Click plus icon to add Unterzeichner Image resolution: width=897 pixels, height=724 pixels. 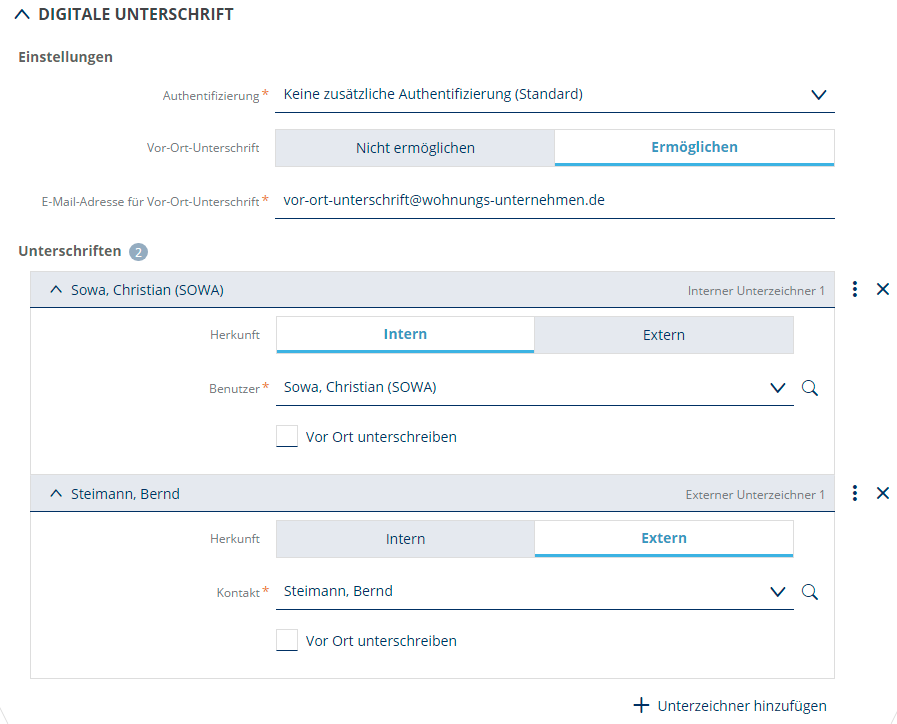coord(641,705)
